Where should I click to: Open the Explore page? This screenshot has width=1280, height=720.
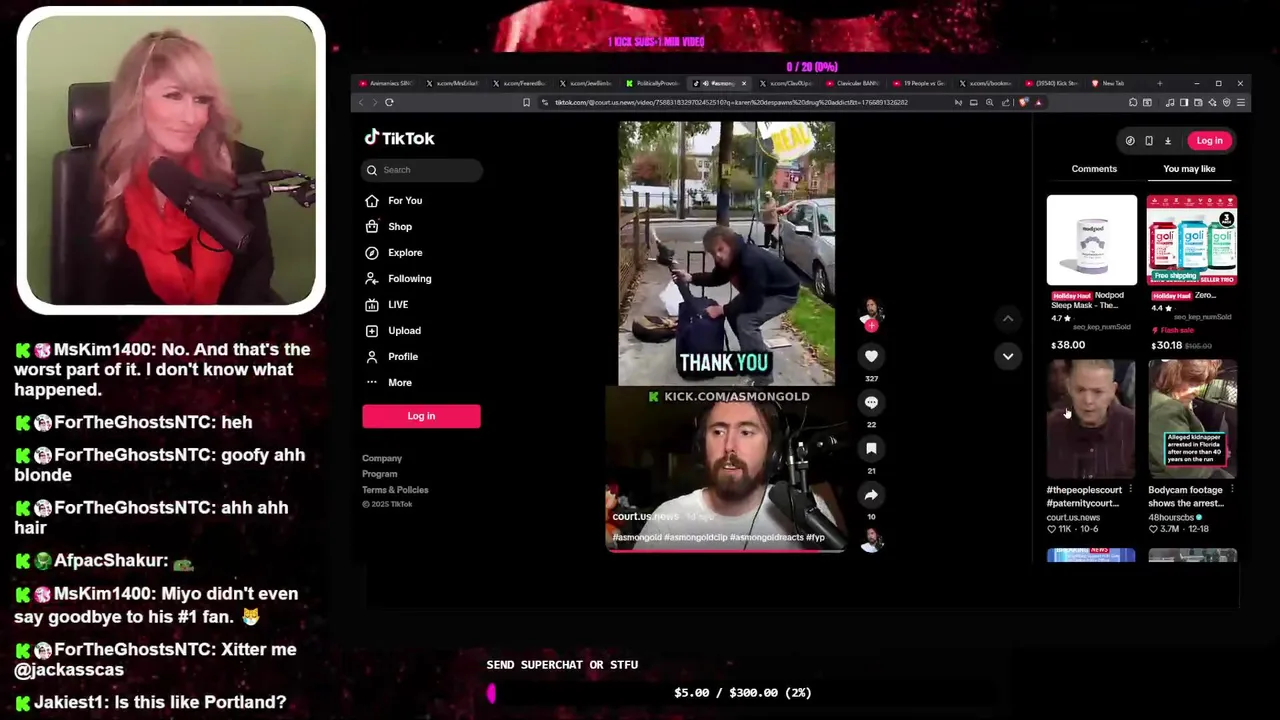click(x=393, y=252)
